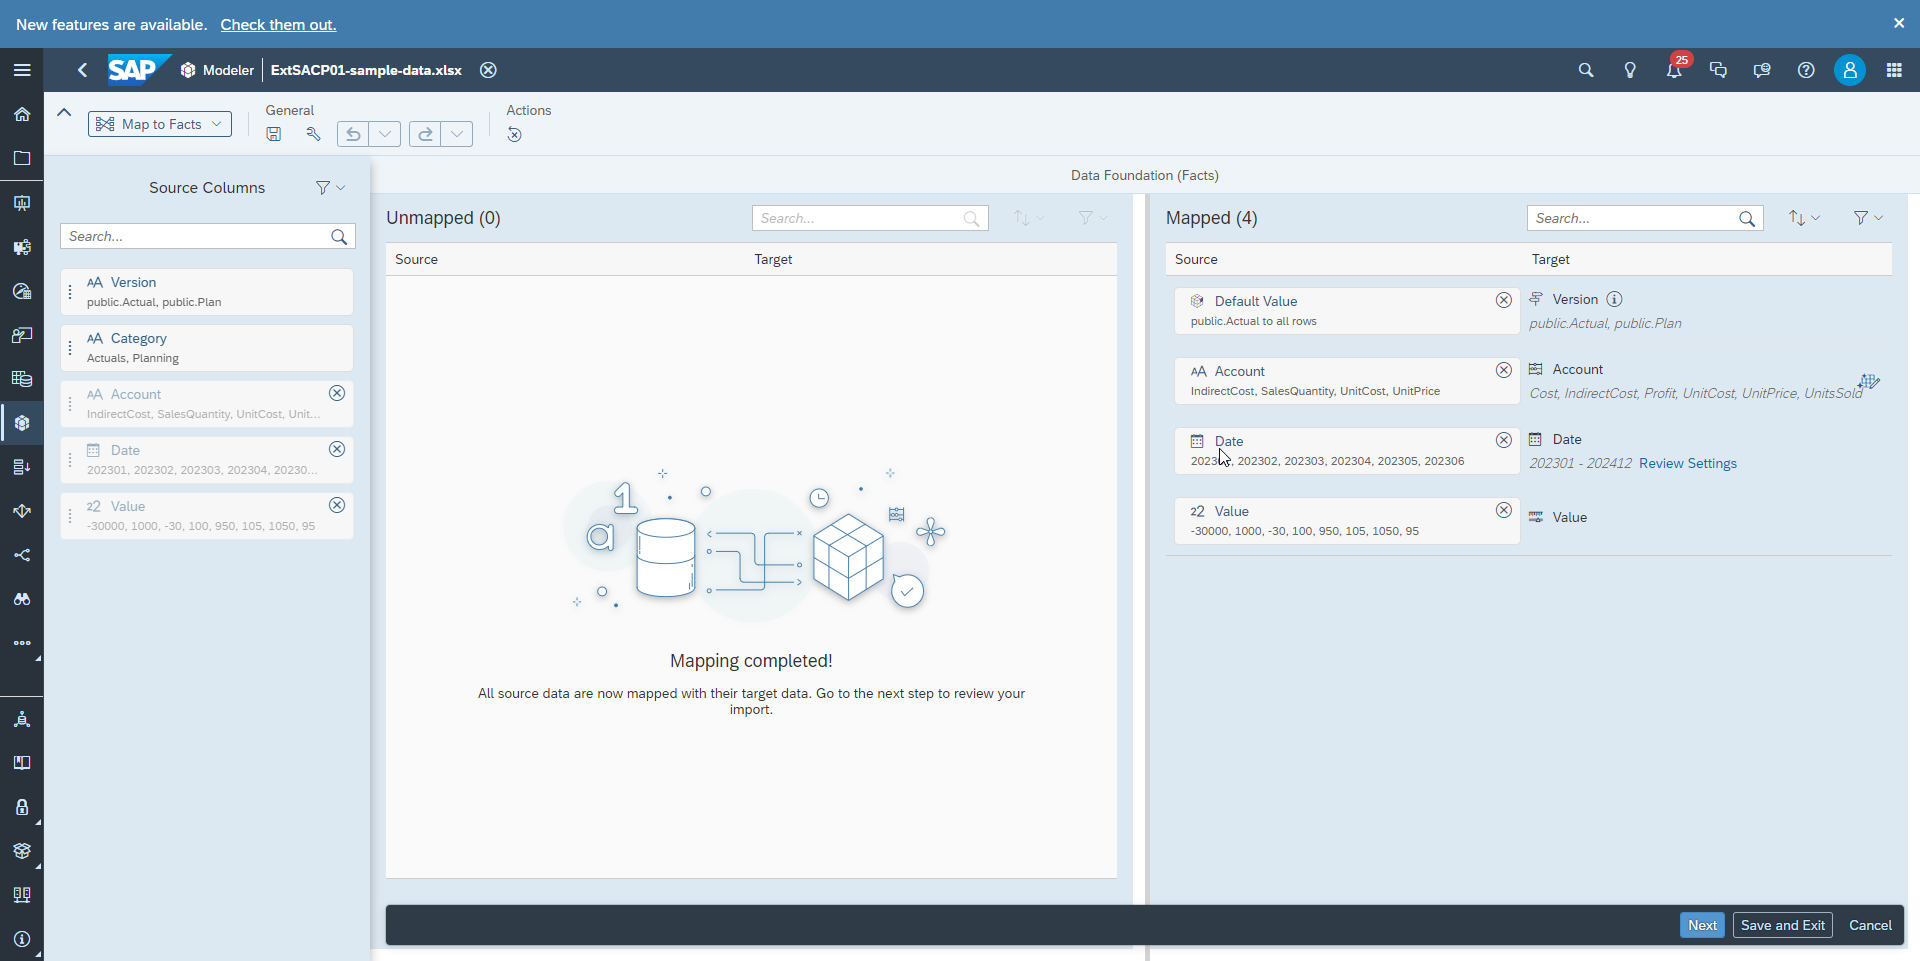The height and width of the screenshot is (961, 1920).
Task: Undo the last mapping change
Action: (x=352, y=134)
